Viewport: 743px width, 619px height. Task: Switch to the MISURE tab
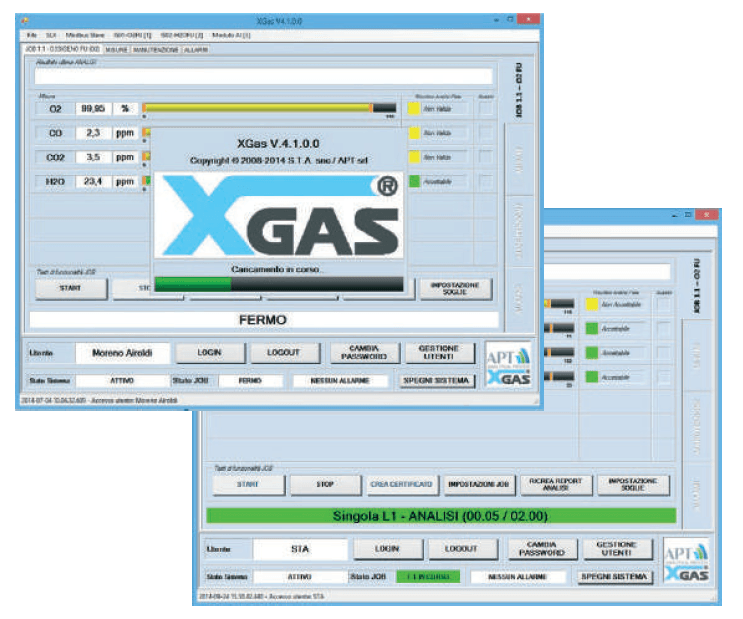(x=116, y=50)
